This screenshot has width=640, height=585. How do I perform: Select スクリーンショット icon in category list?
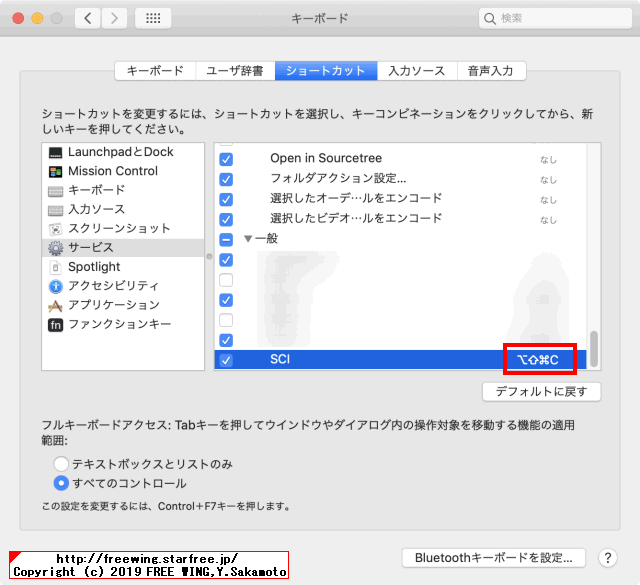tap(56, 229)
